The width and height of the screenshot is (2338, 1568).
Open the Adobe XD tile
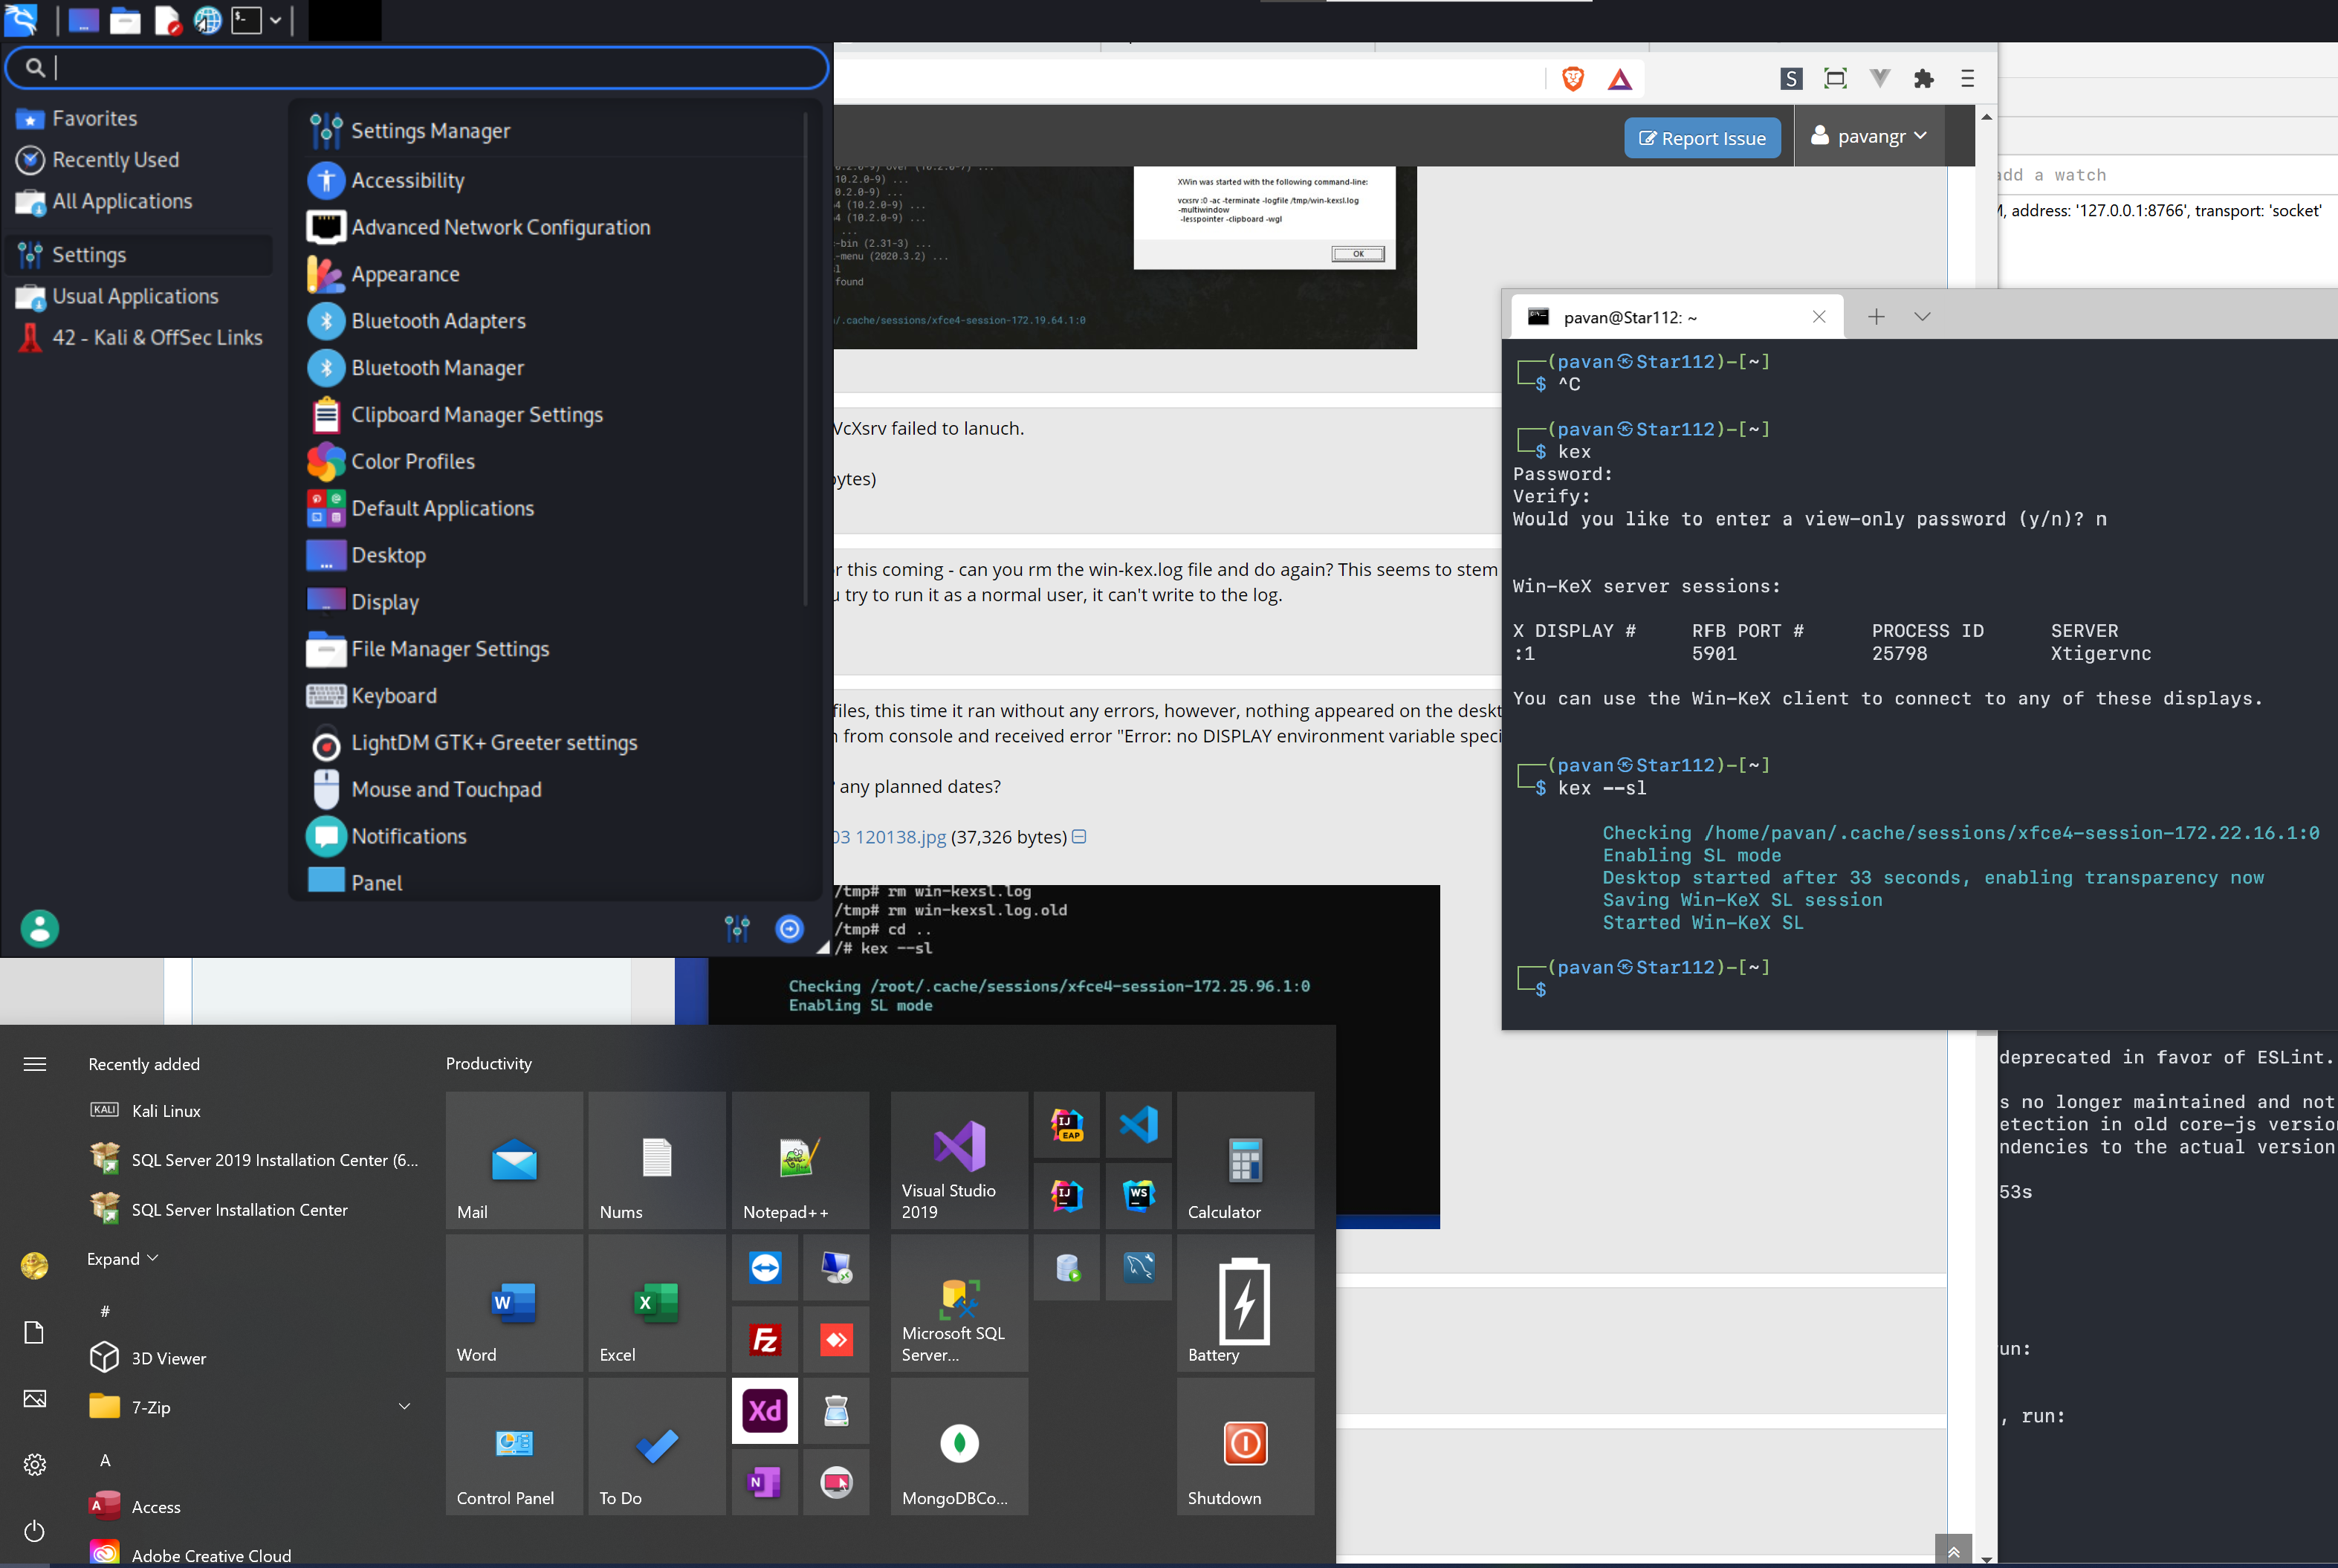[765, 1410]
